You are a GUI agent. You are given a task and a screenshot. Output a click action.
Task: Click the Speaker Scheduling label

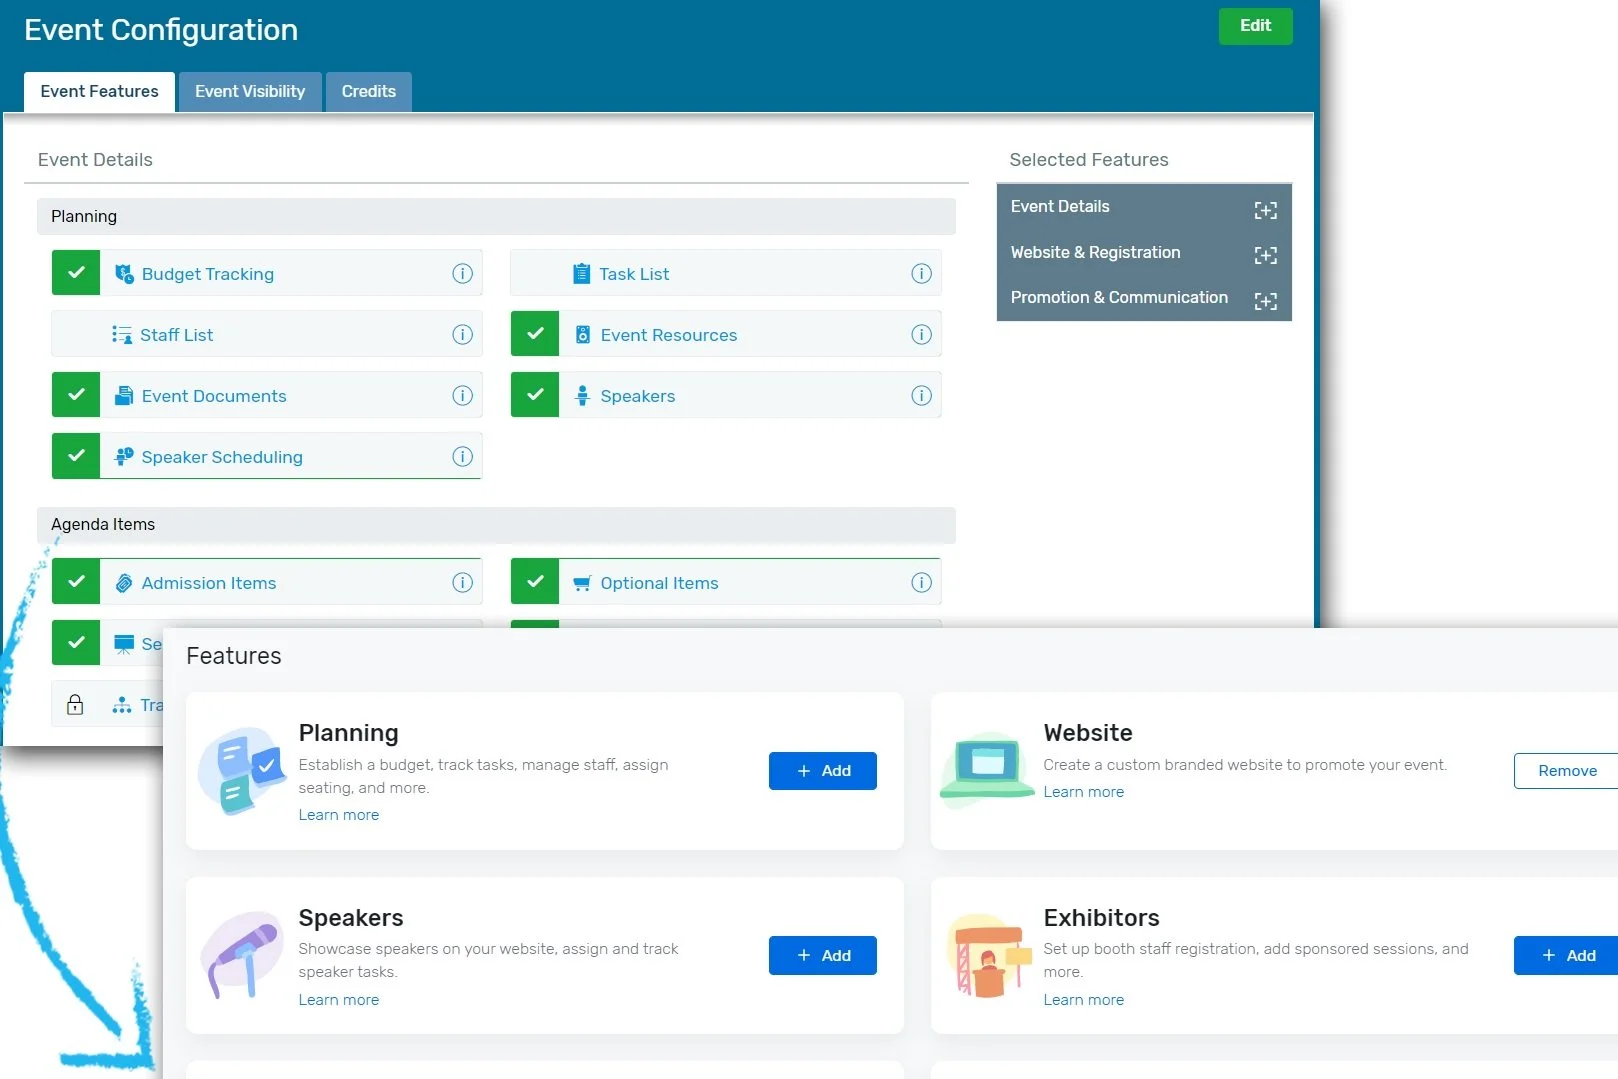click(222, 457)
